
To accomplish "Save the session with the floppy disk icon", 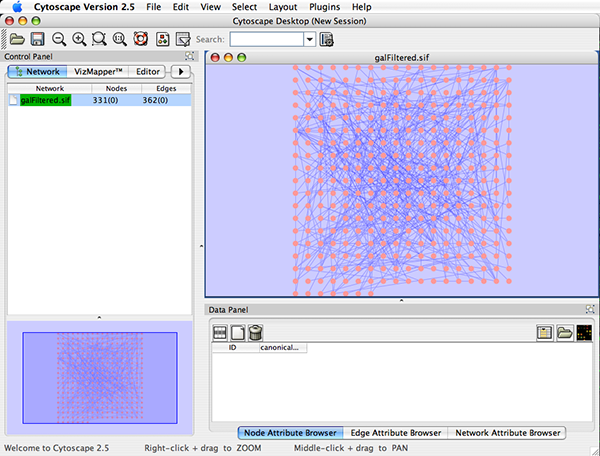I will pos(37,39).
